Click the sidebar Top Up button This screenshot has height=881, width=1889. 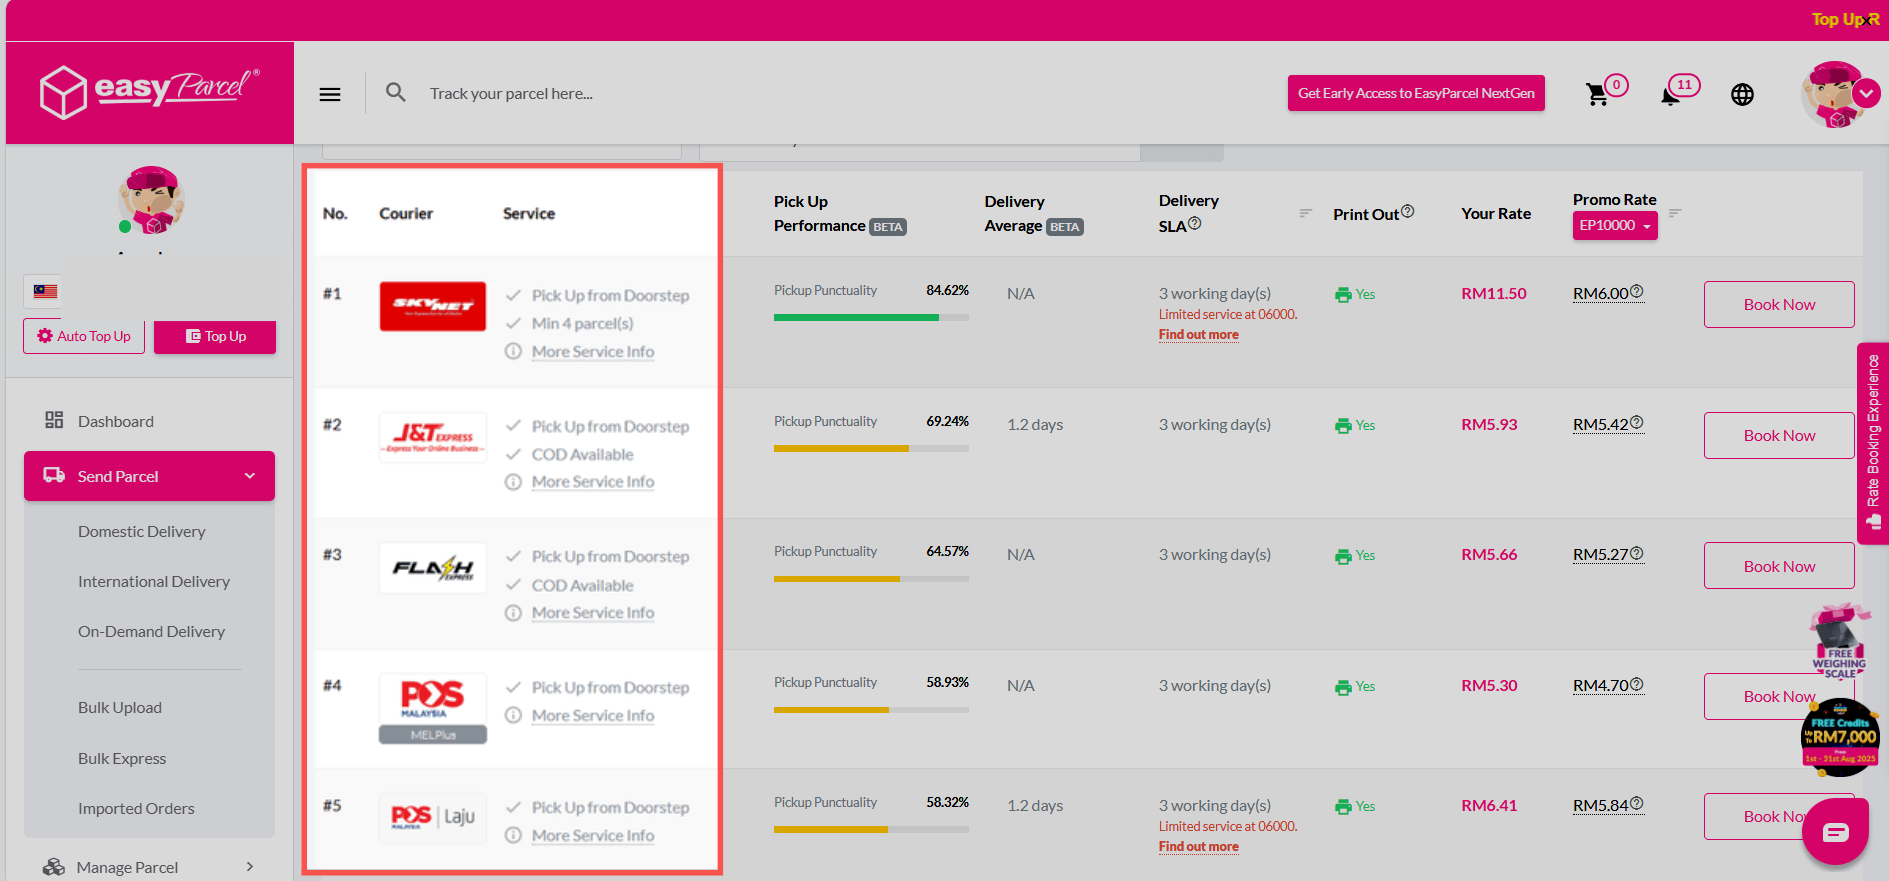pyautogui.click(x=215, y=337)
